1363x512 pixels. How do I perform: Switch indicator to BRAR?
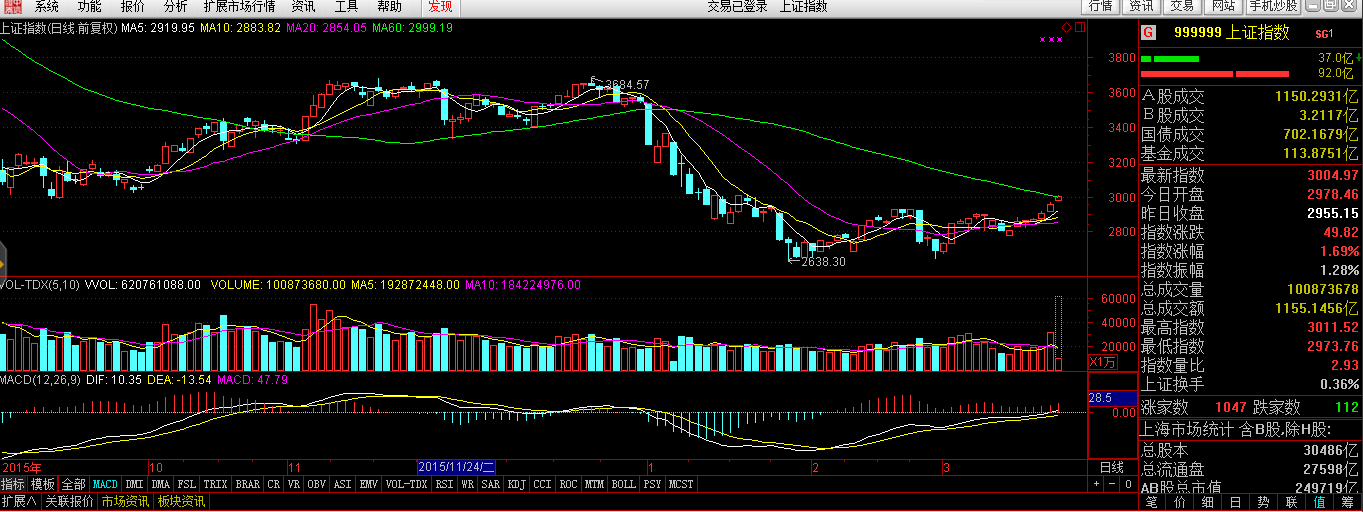(x=247, y=484)
